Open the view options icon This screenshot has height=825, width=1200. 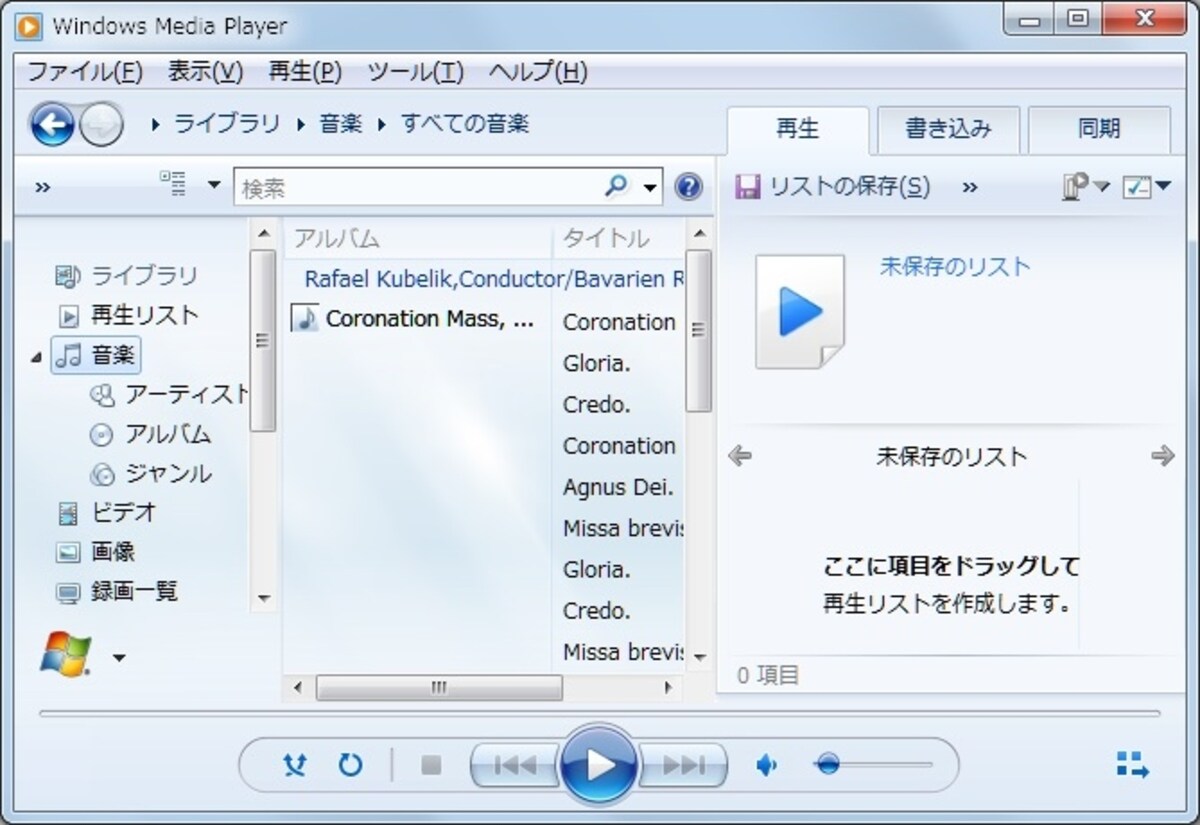click(x=173, y=184)
